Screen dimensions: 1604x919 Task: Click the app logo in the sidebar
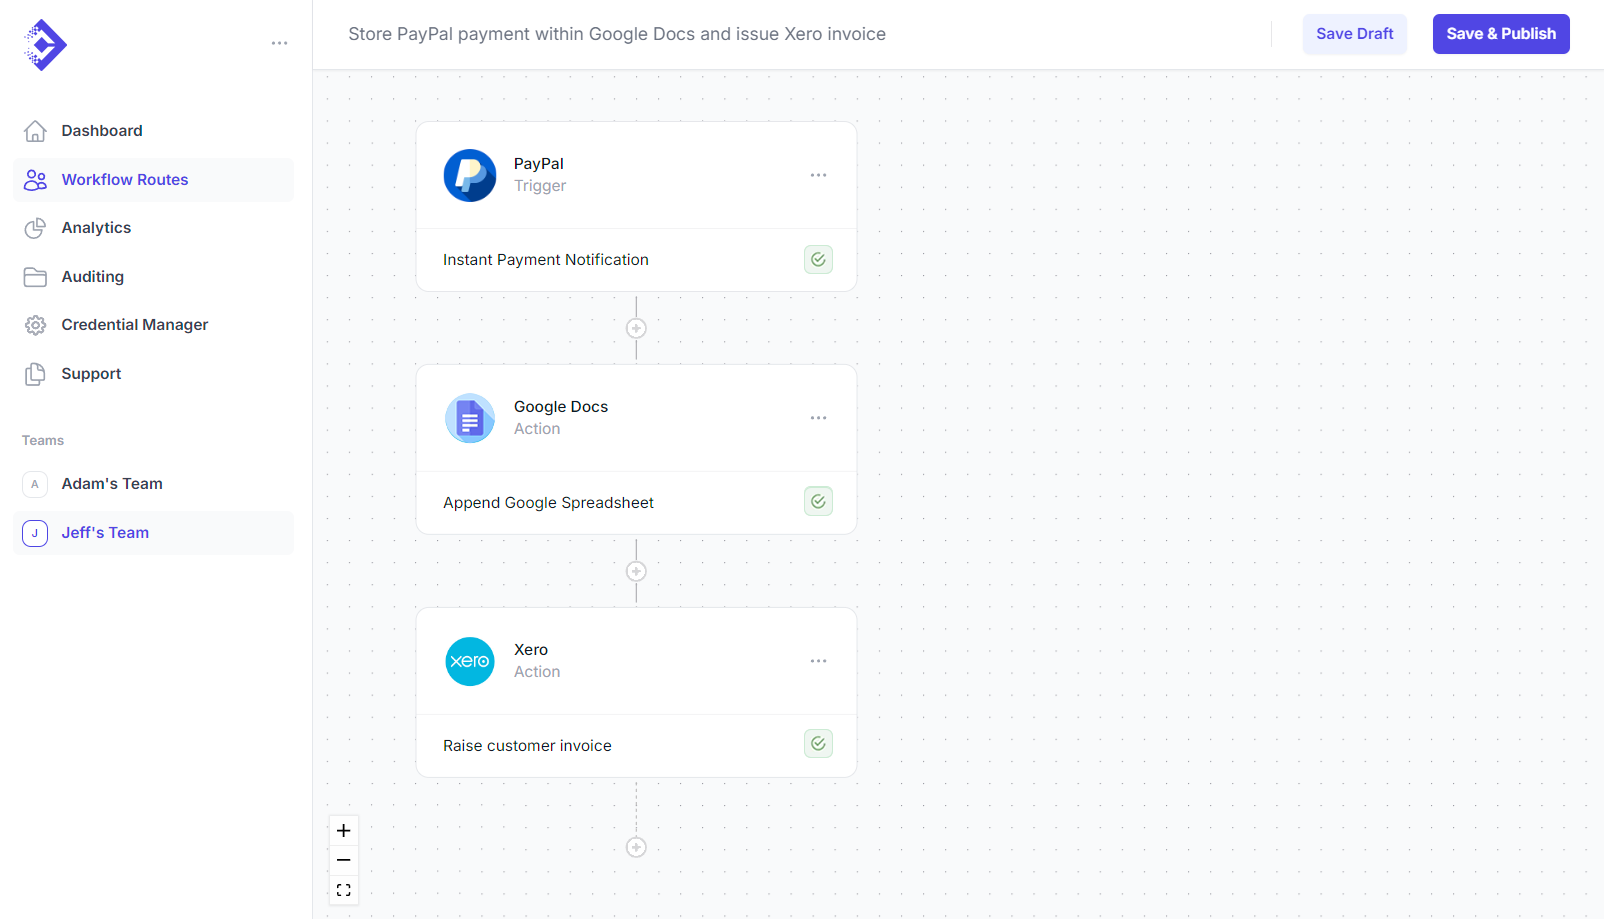(44, 44)
